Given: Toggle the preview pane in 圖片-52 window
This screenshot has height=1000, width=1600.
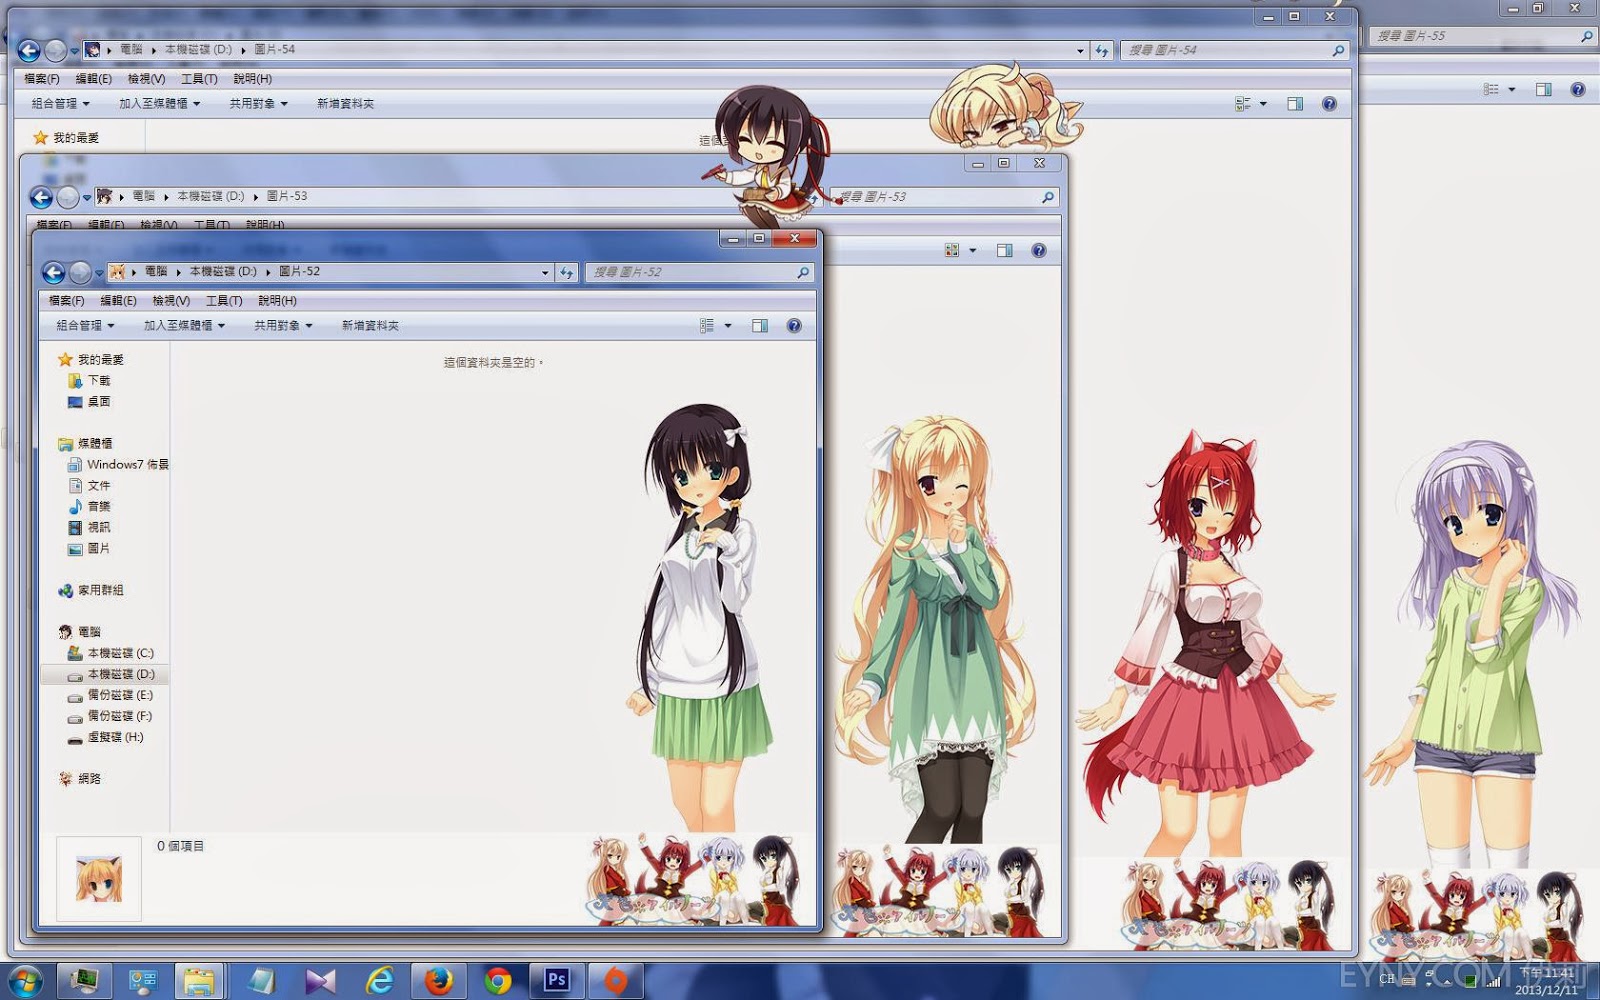Looking at the screenshot, I should click(760, 325).
